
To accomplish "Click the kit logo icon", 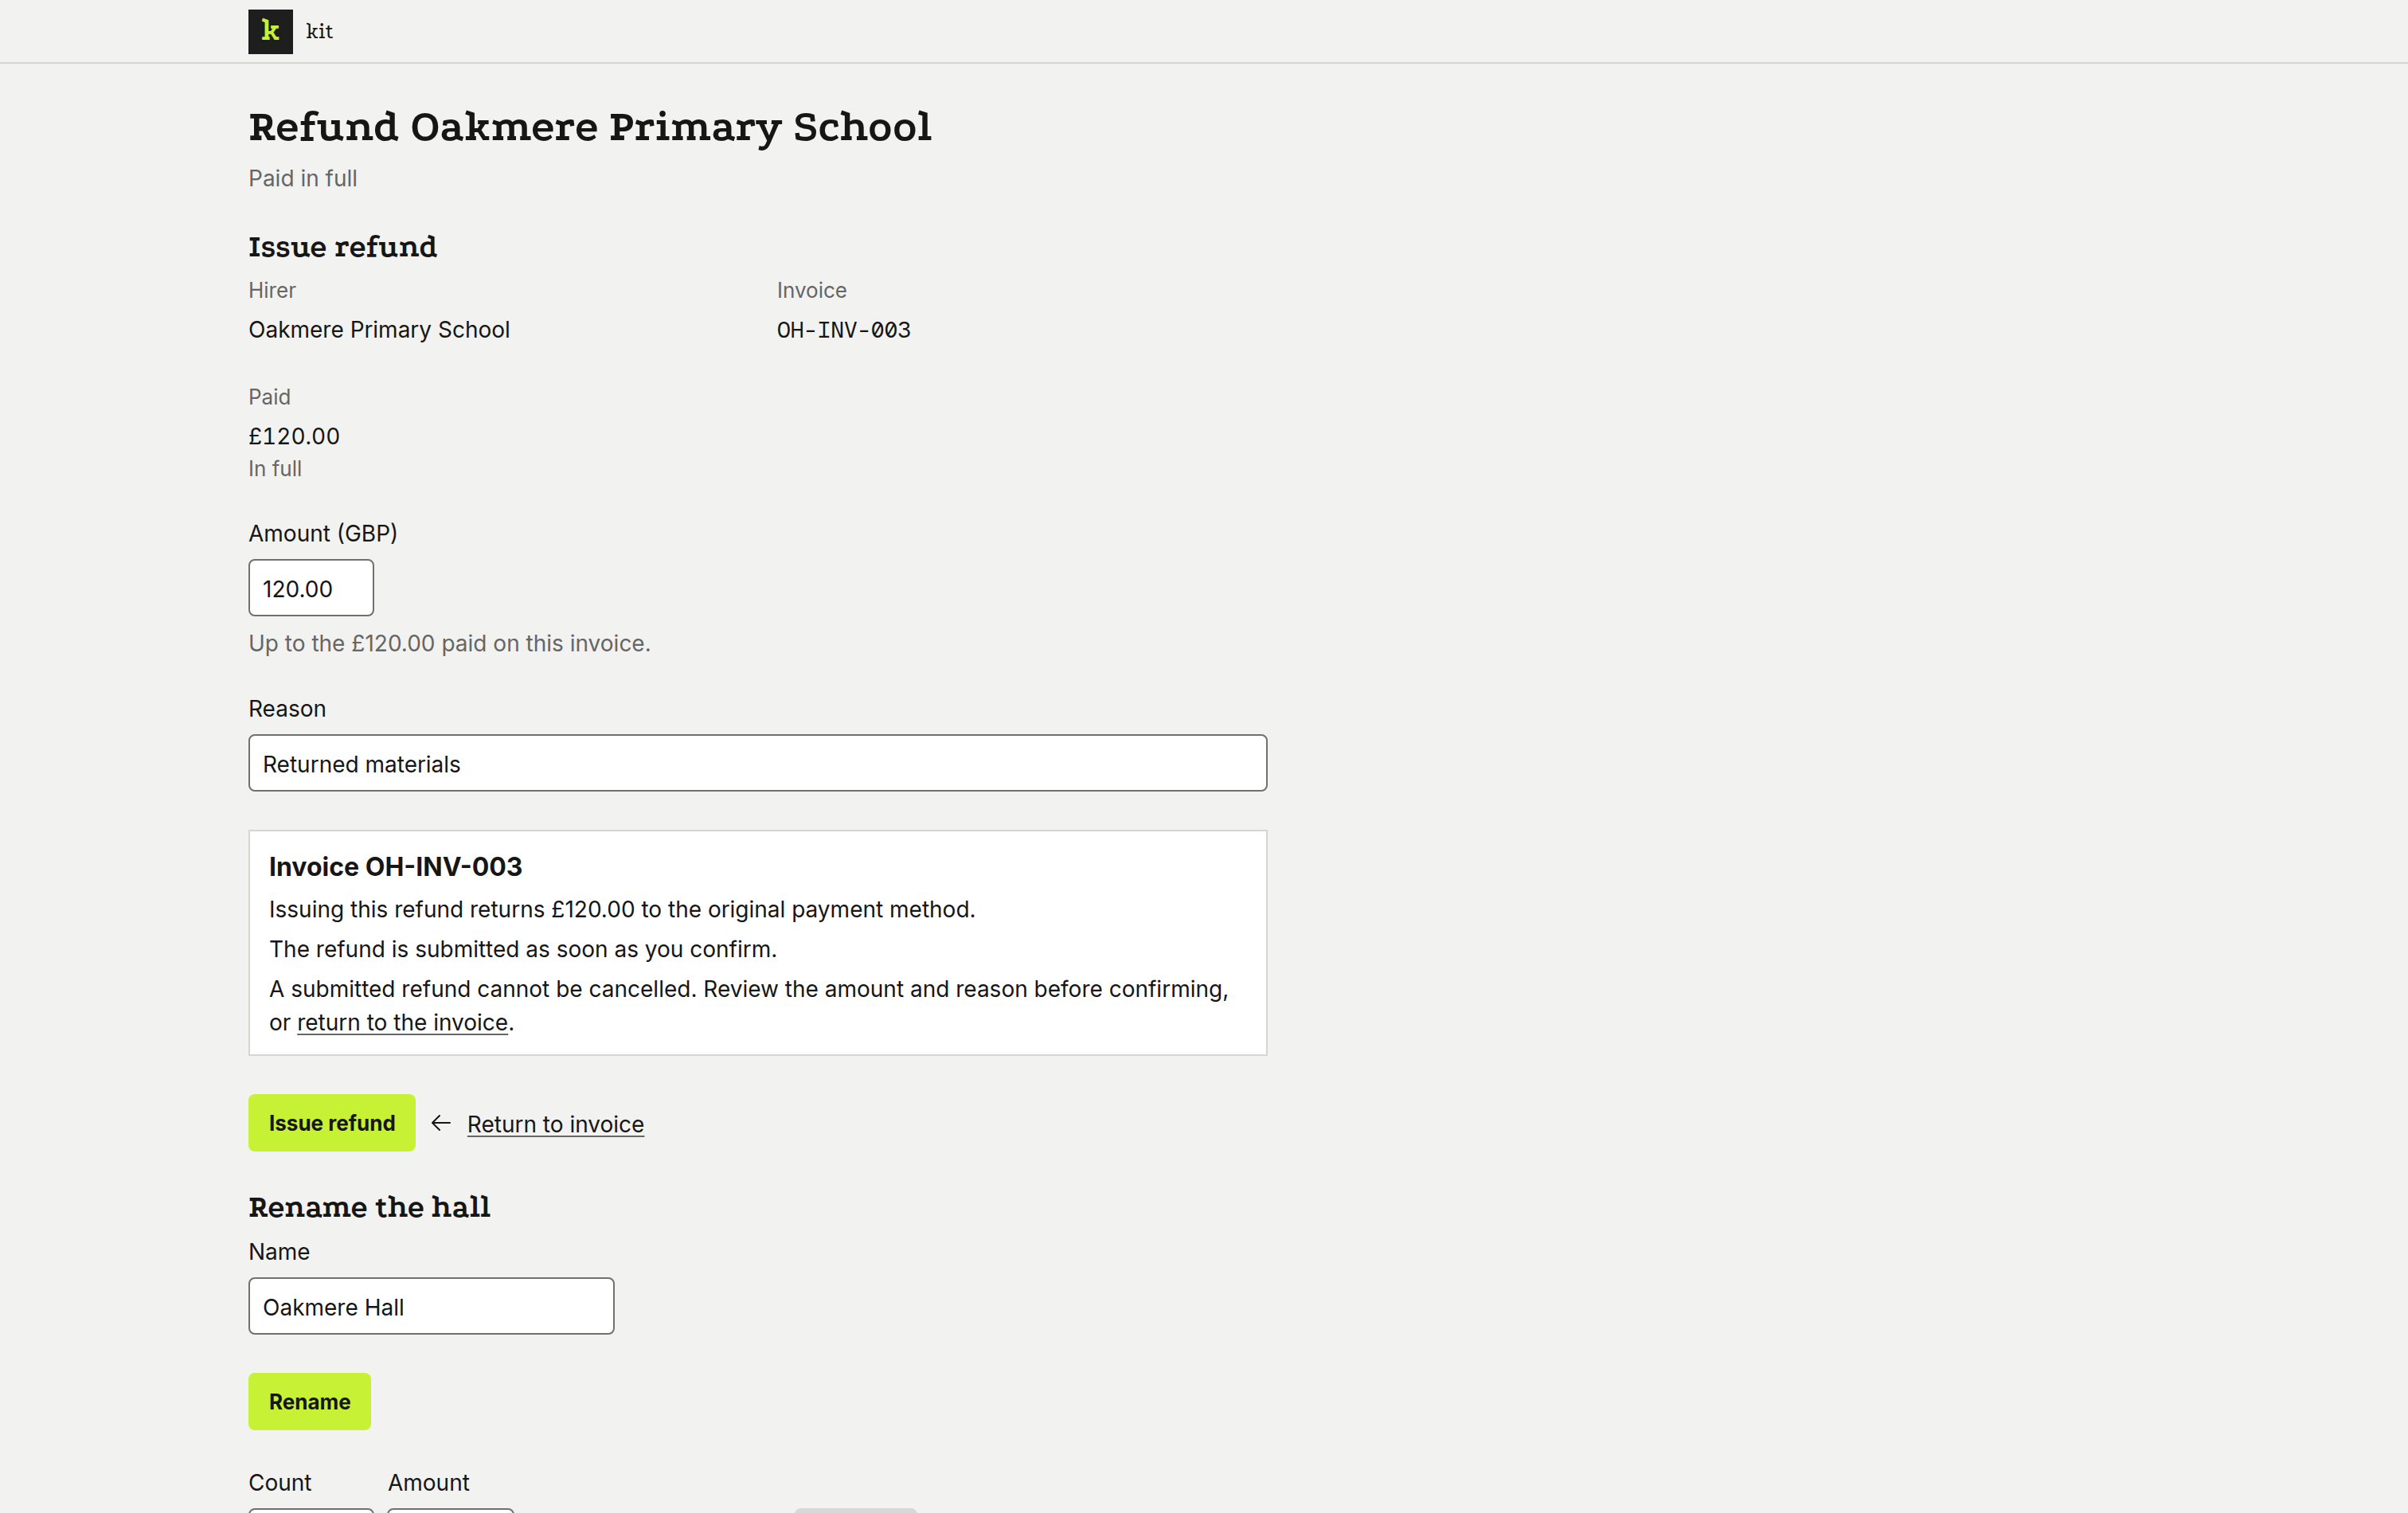I will (x=270, y=31).
